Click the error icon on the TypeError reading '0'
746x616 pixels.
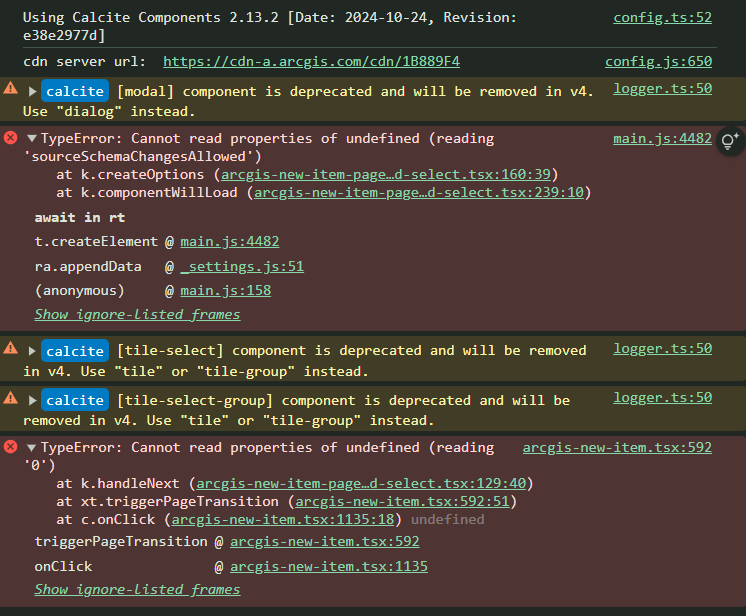point(10,447)
